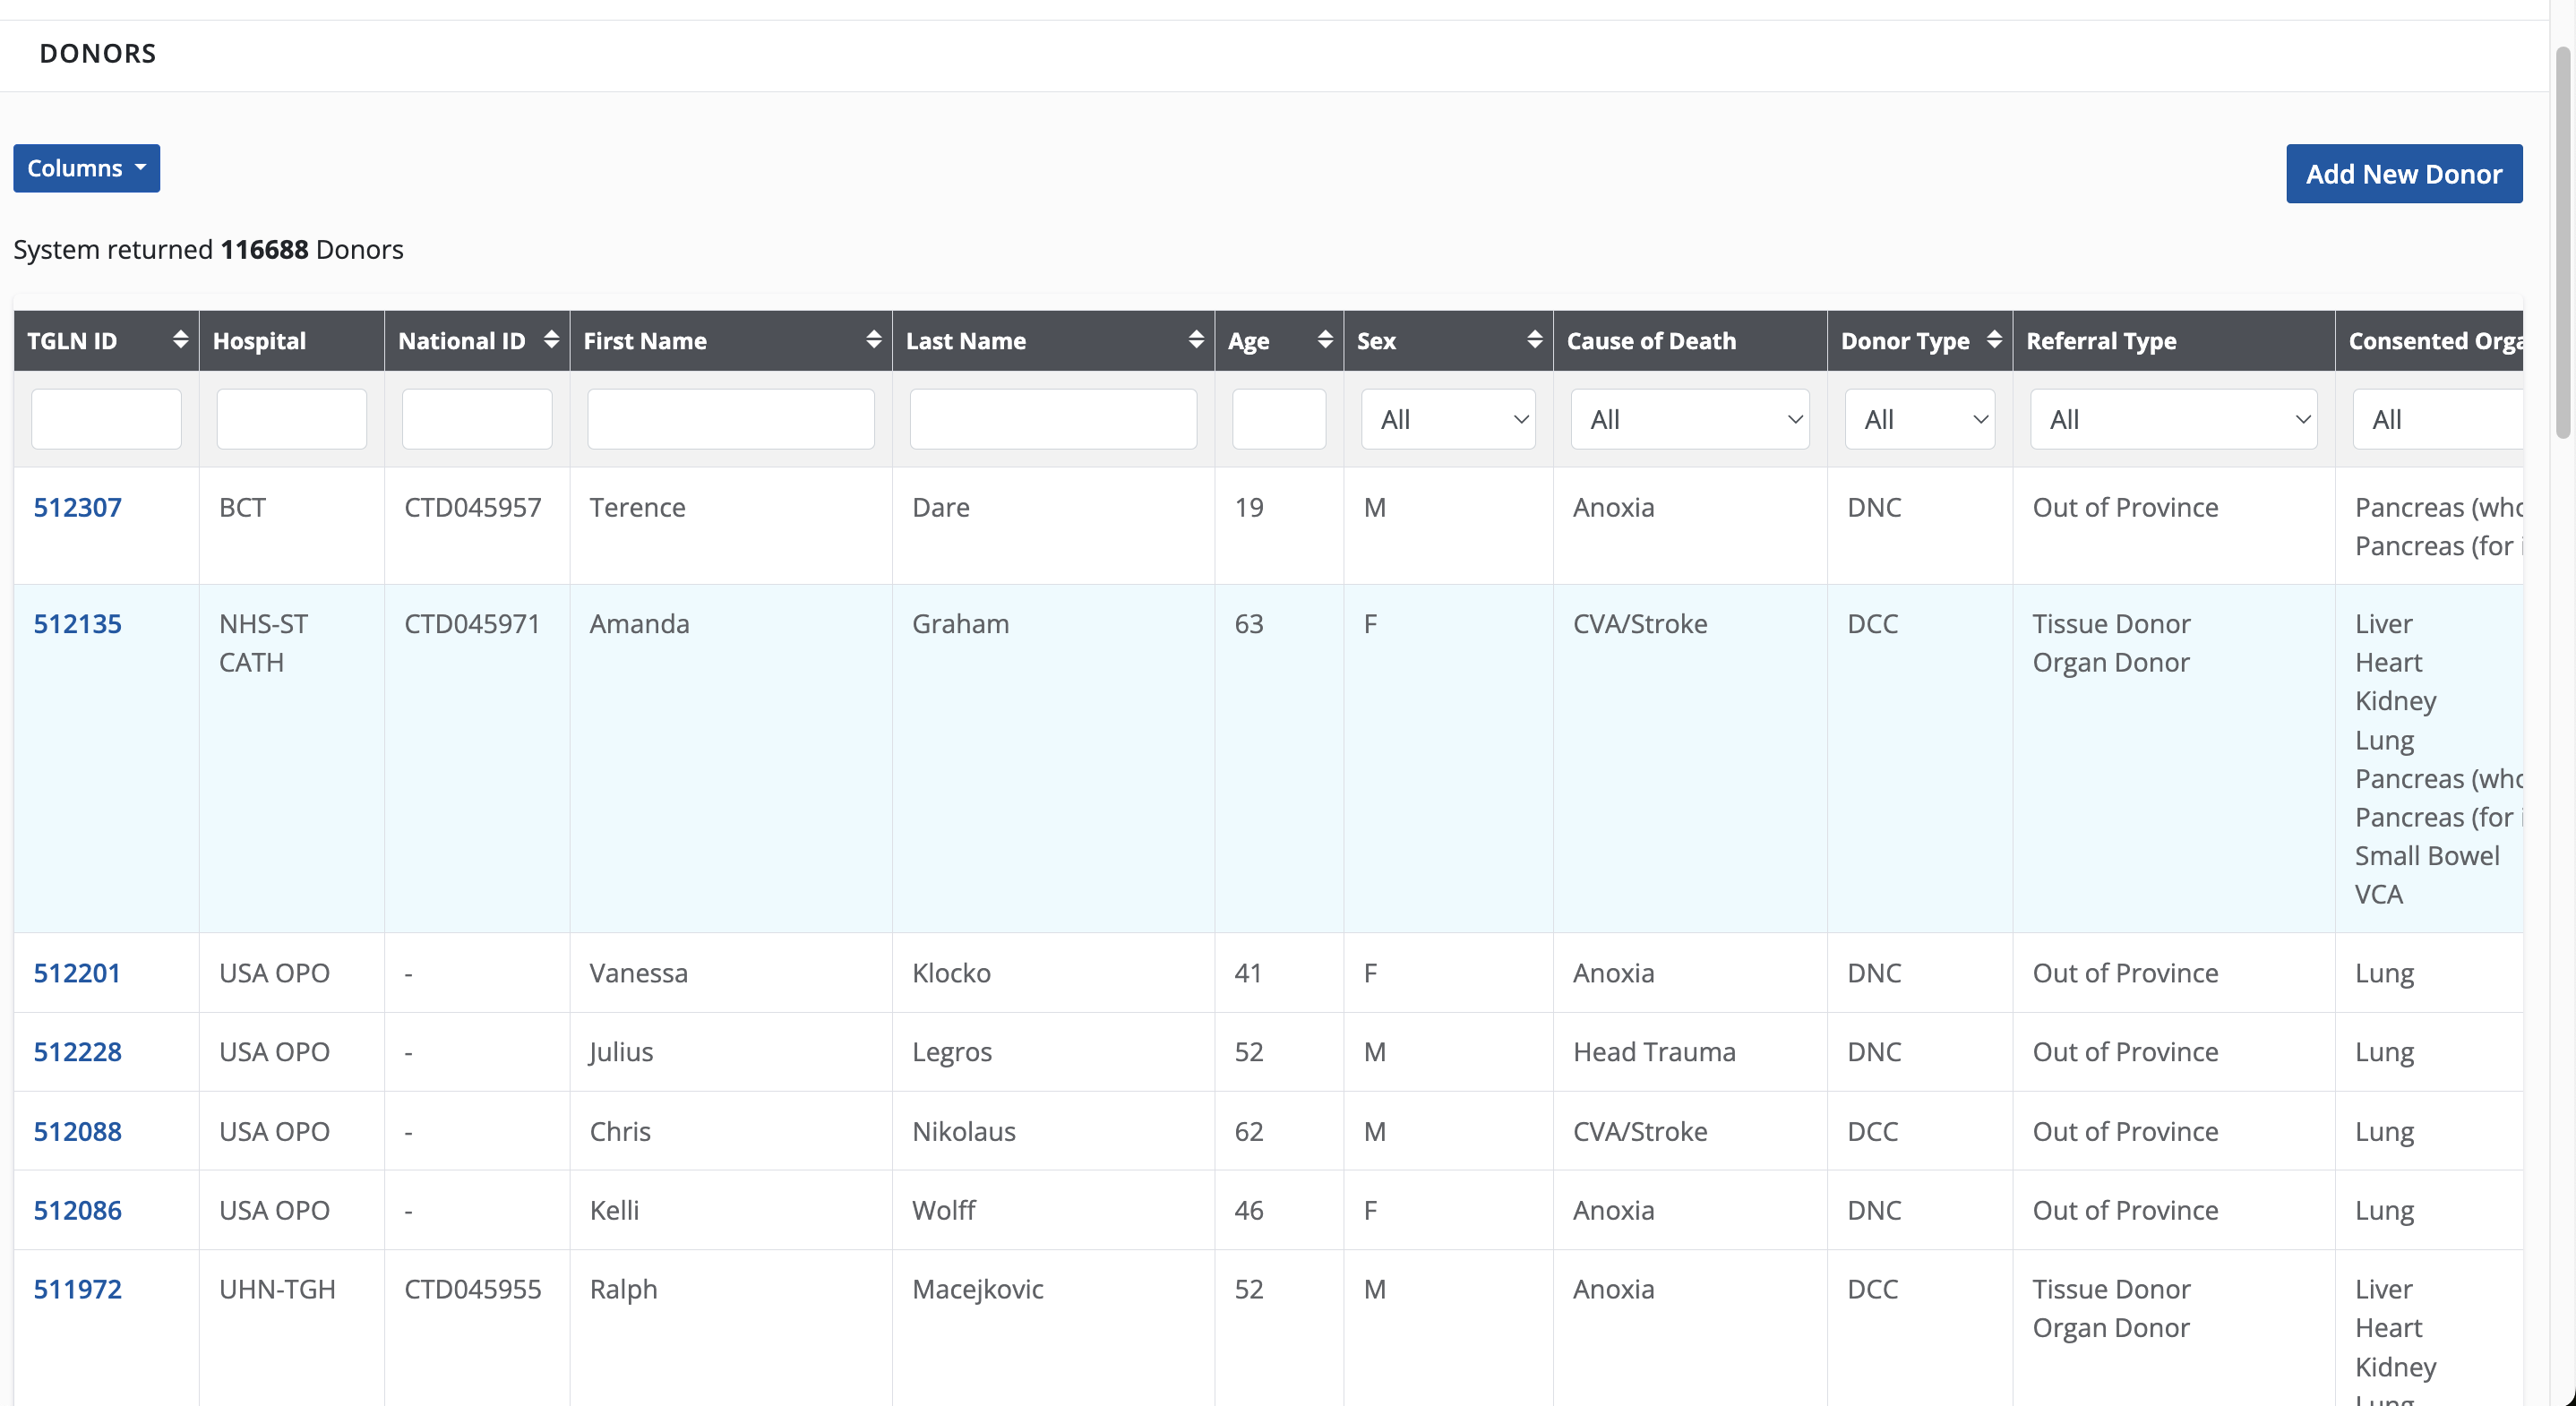Sort donors by Age arrows
The image size is (2576, 1406).
click(x=1324, y=340)
